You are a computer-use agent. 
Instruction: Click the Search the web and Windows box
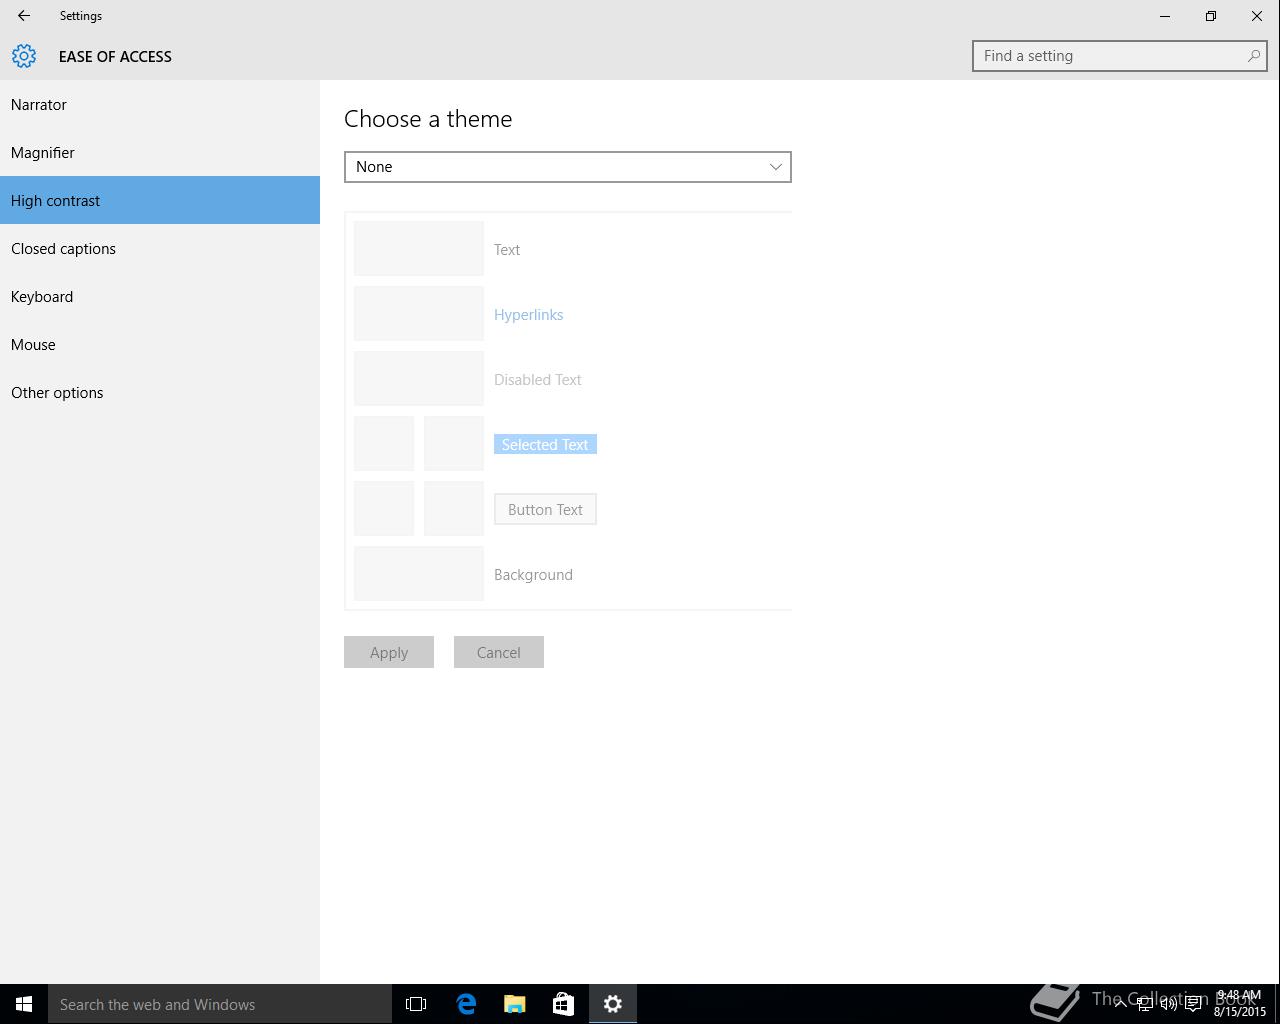(220, 1004)
